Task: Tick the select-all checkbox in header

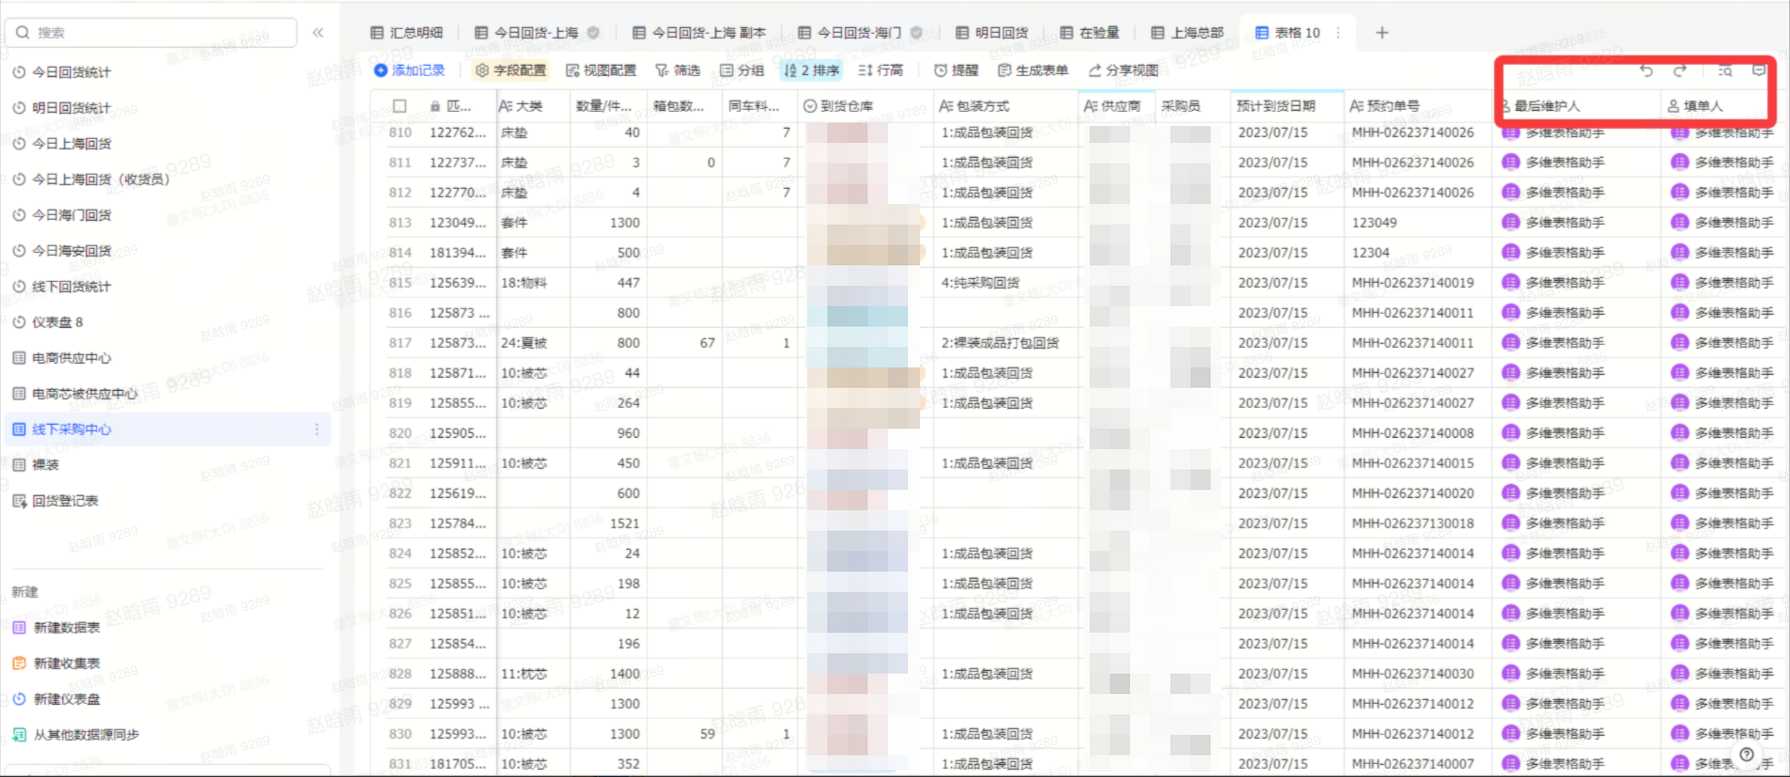Action: click(400, 106)
